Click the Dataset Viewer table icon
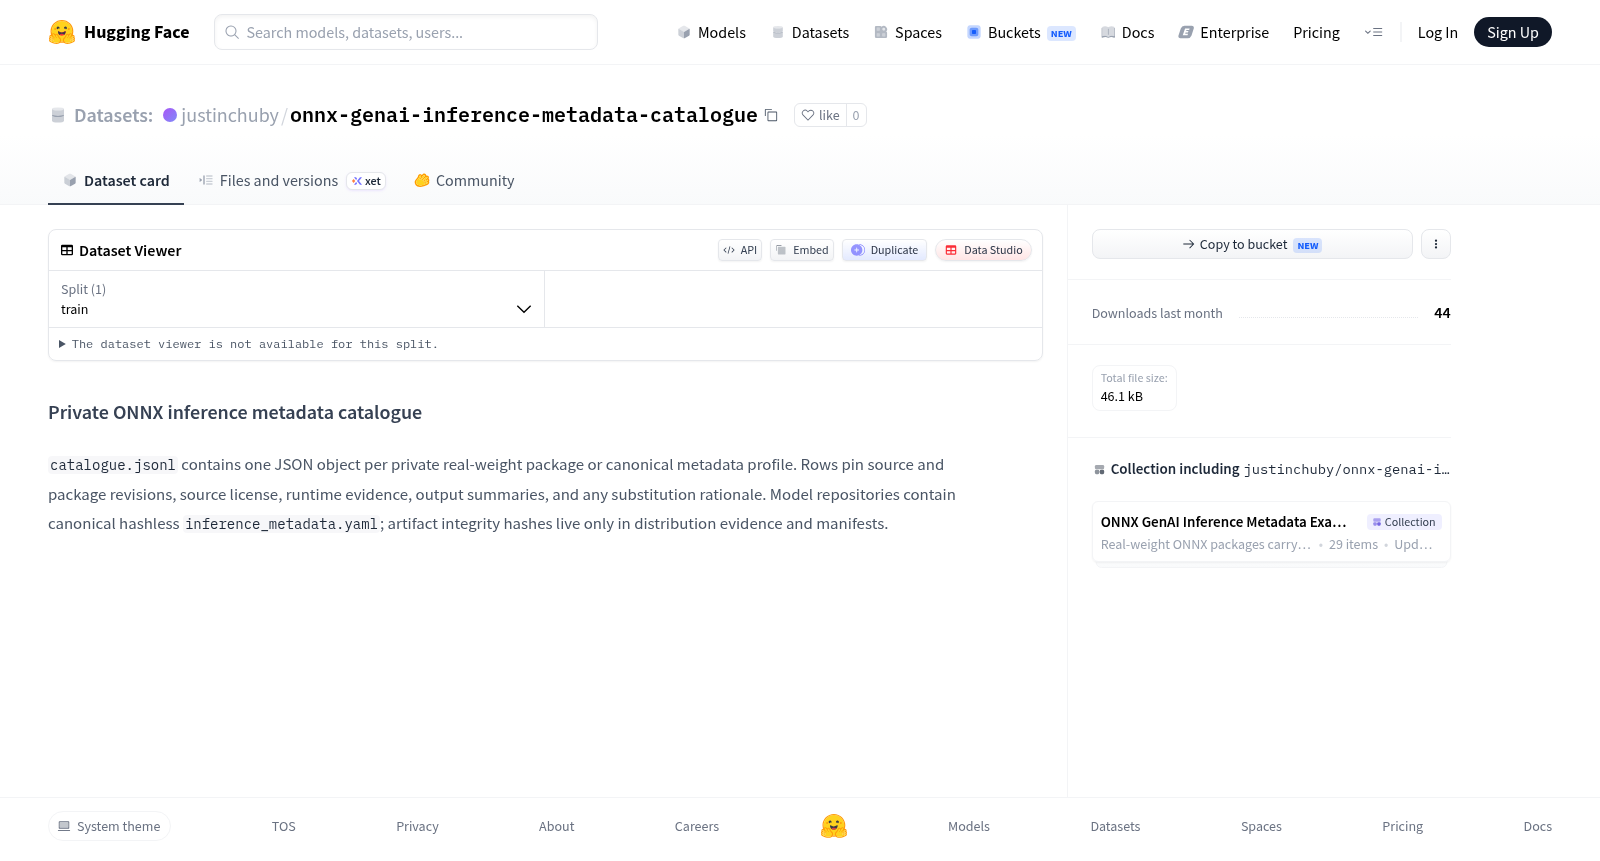Image resolution: width=1600 pixels, height=861 pixels. [x=67, y=250]
